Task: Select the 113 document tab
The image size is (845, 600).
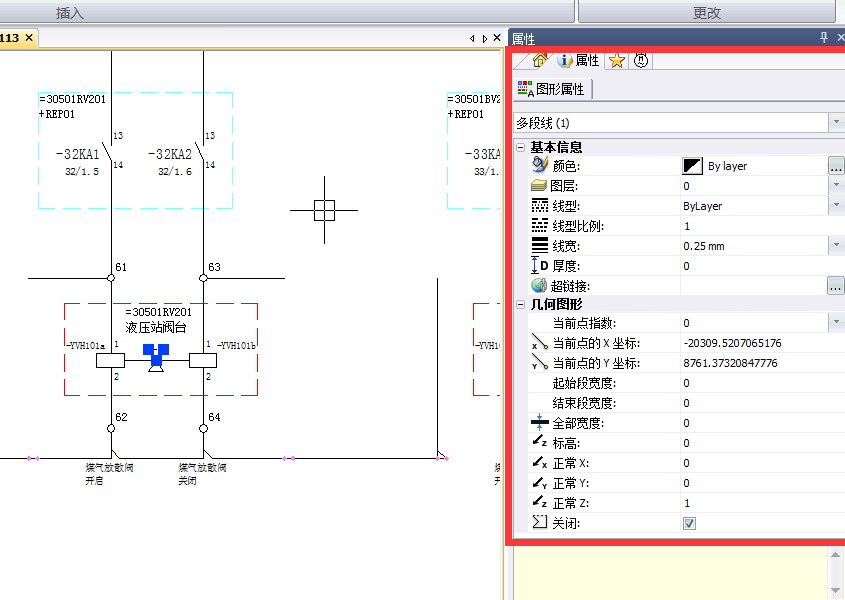Action: (10, 38)
